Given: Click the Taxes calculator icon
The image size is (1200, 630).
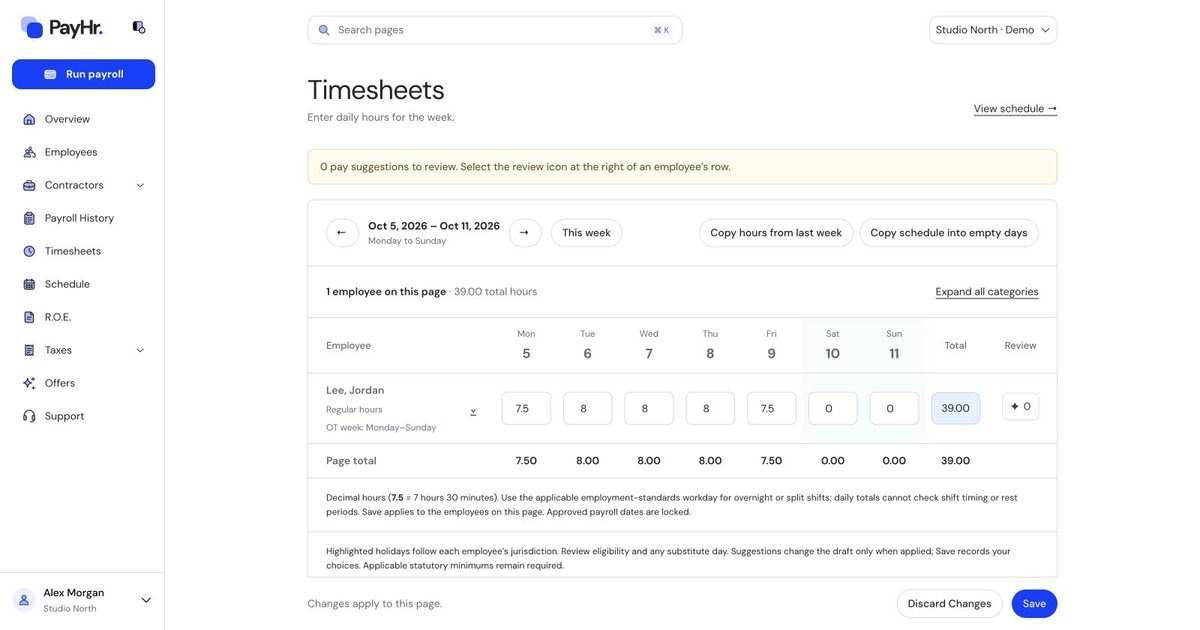Looking at the screenshot, I should click(29, 350).
